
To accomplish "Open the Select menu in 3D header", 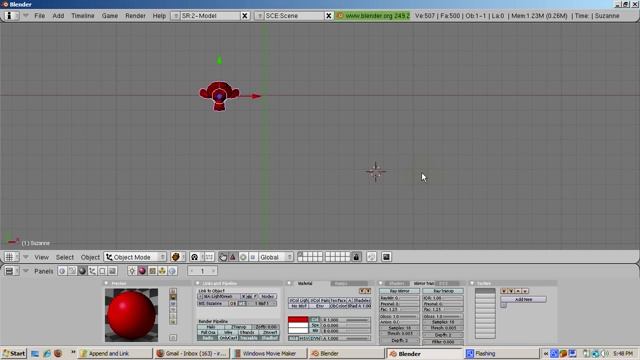I will click(x=65, y=257).
